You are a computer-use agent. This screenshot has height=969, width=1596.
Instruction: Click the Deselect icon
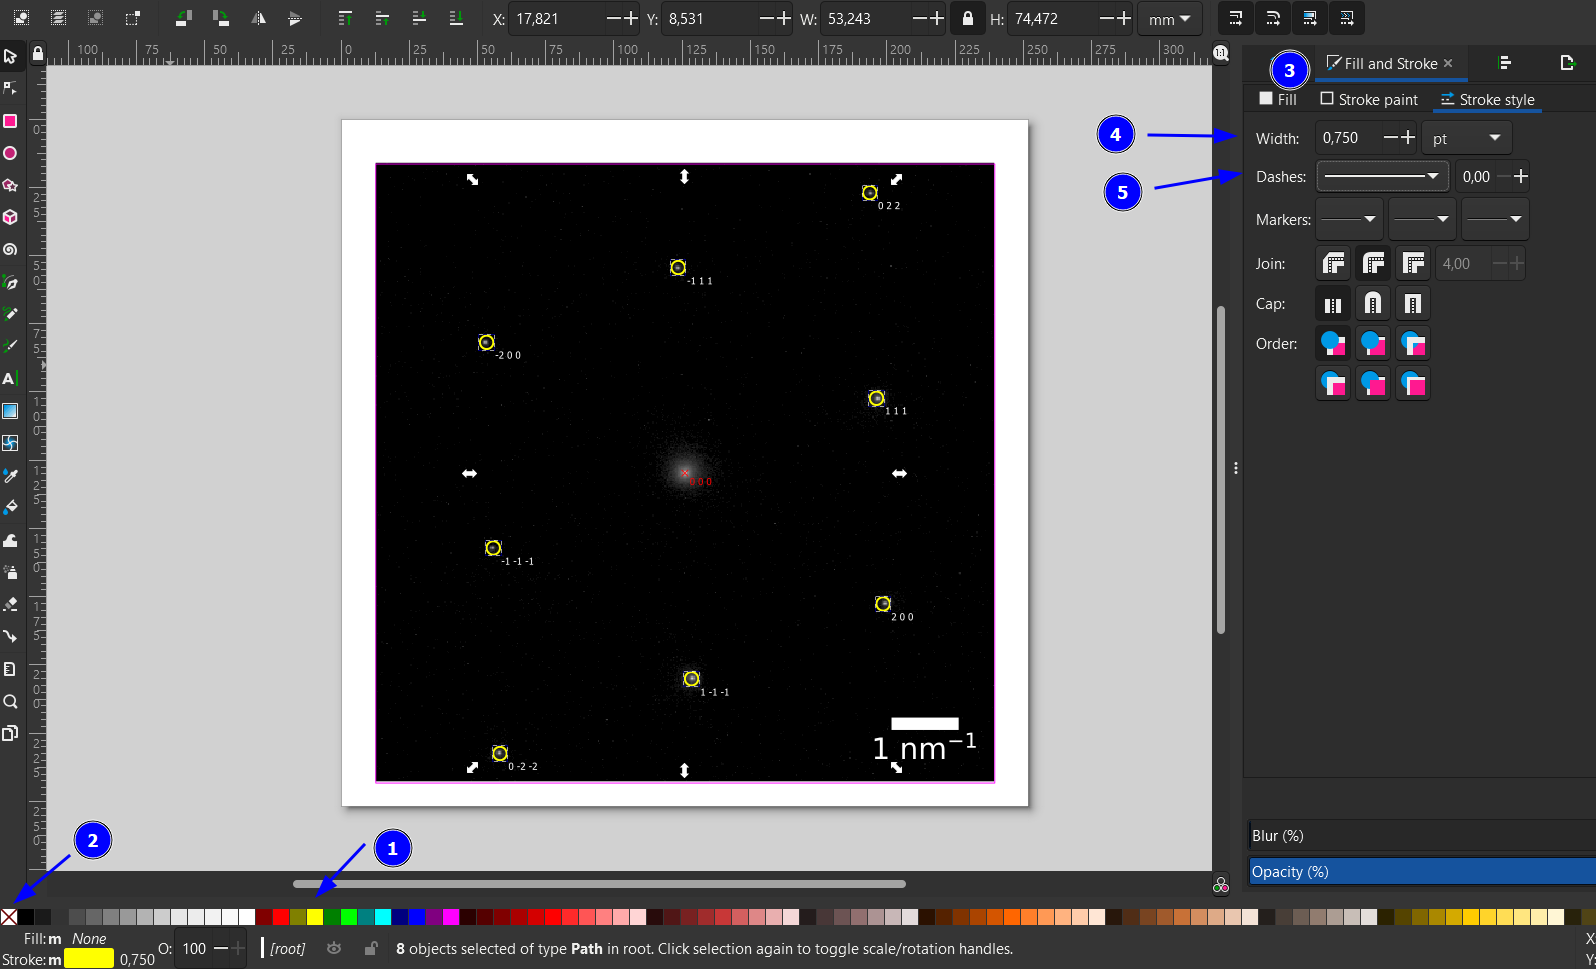pos(95,18)
